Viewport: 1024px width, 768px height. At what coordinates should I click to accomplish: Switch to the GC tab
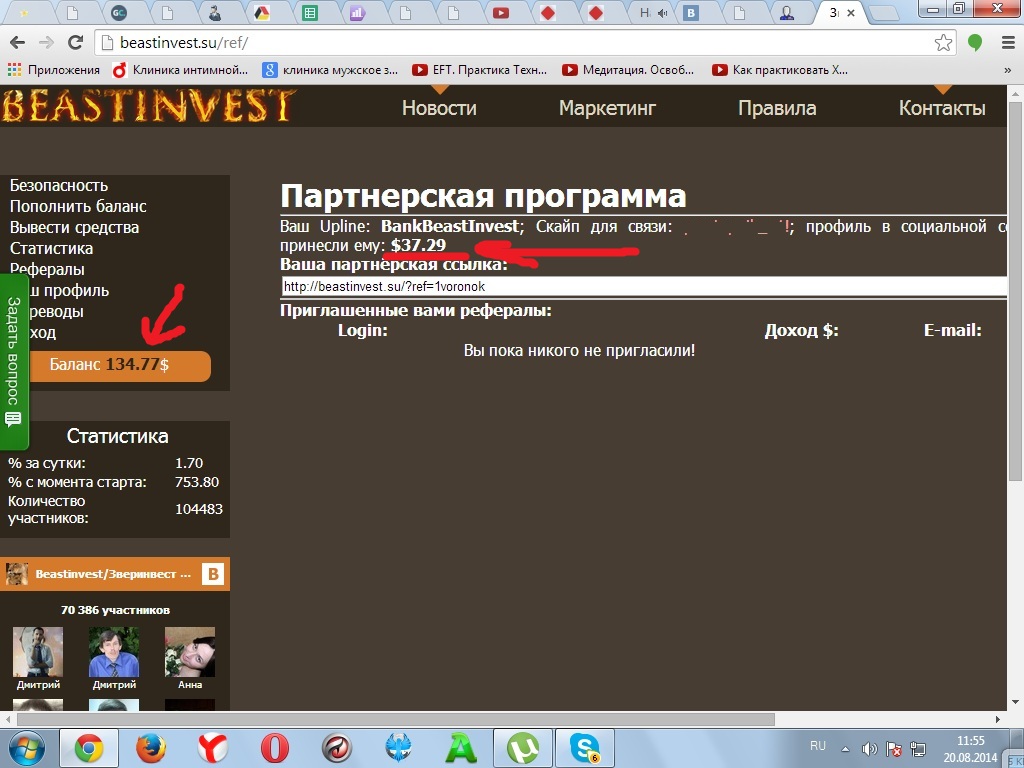(x=119, y=13)
